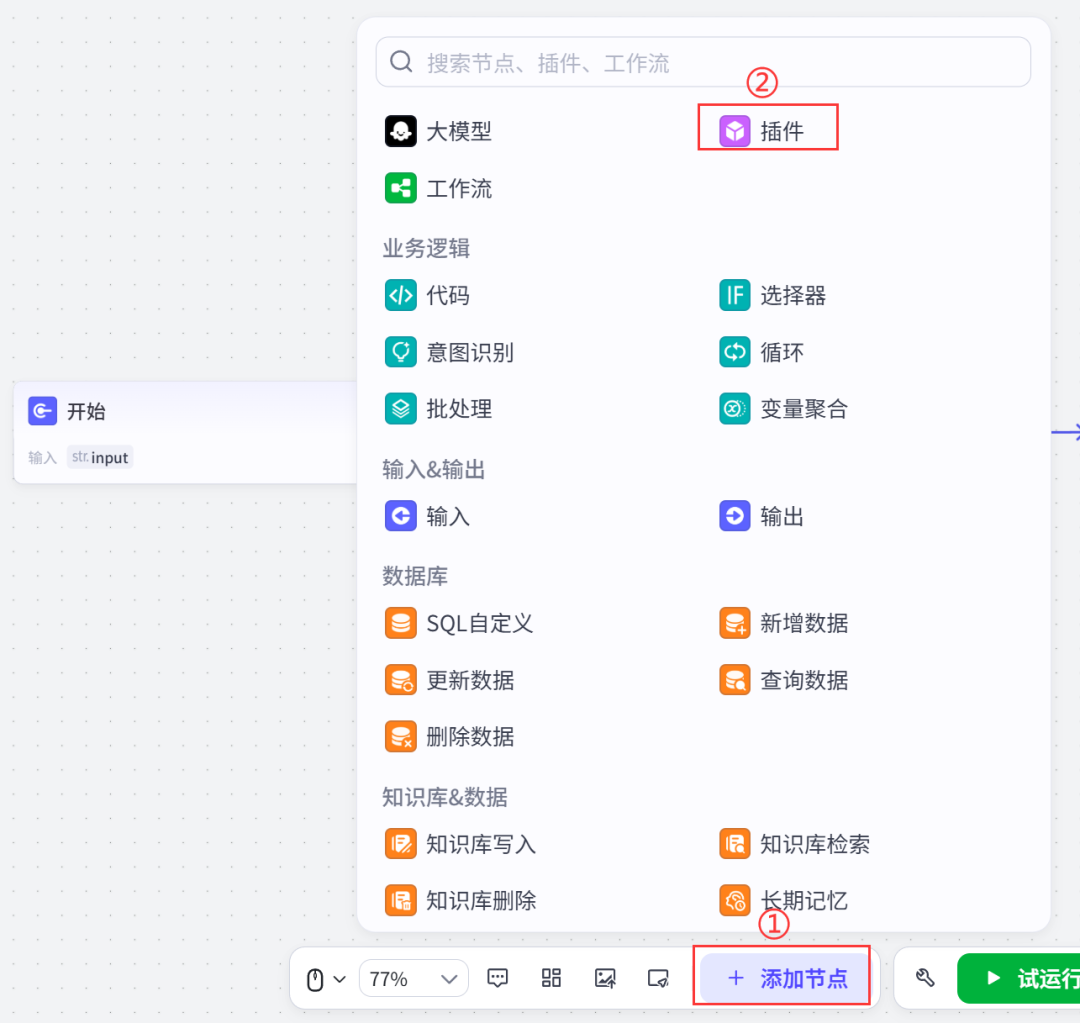Screen dimensions: 1080x1023
Task: Add an 输出 output node icon
Action: (x=734, y=516)
